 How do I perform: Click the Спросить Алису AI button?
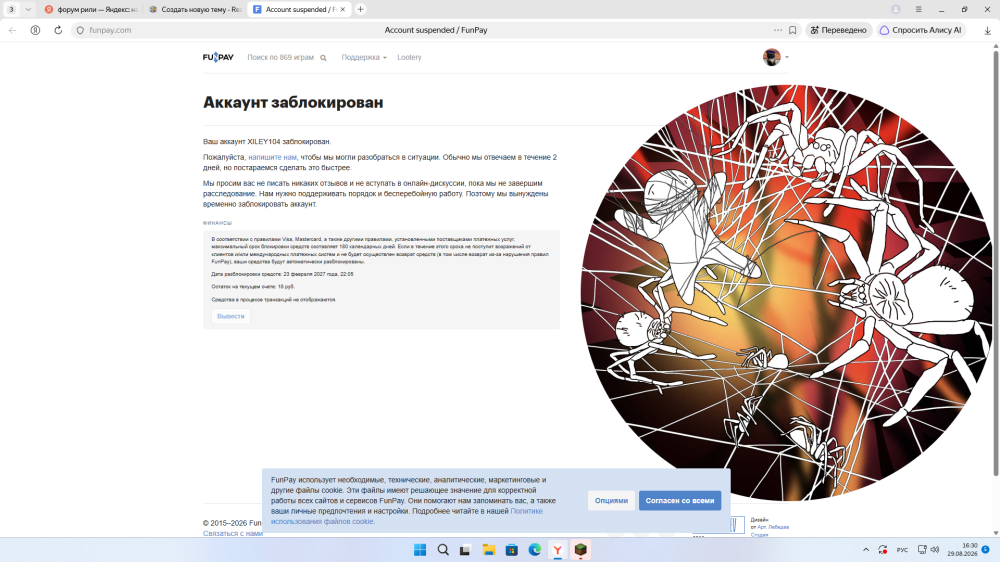[920, 30]
